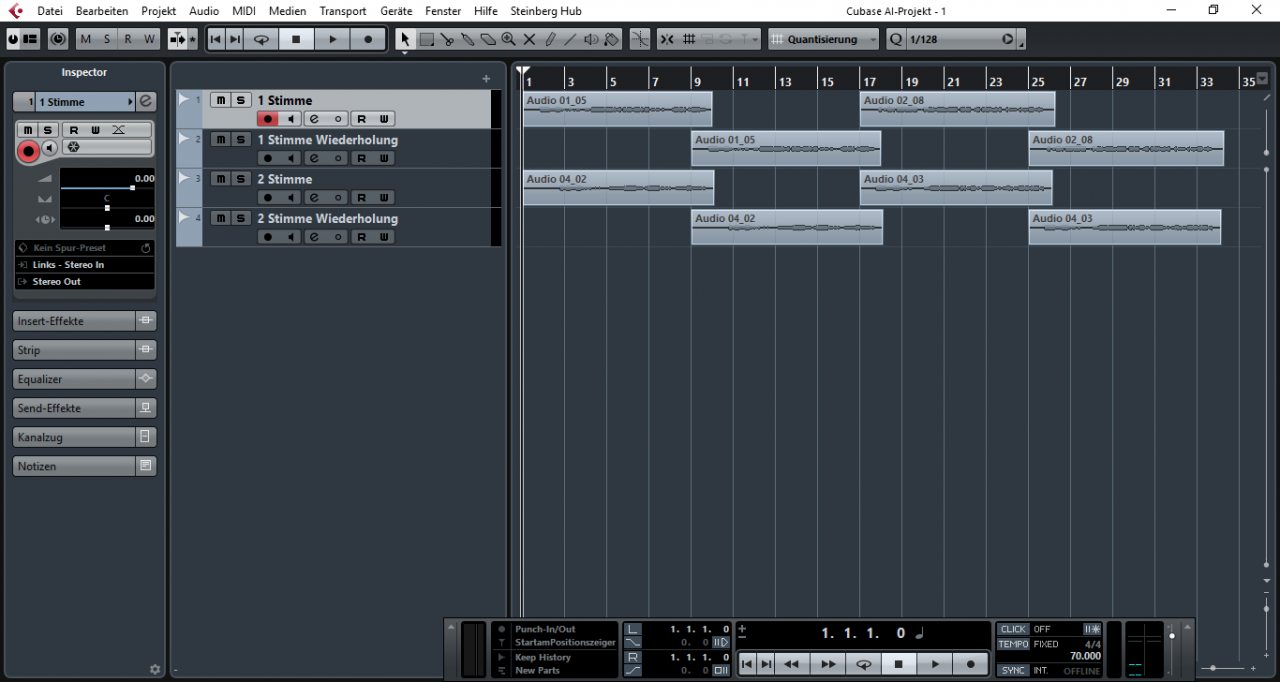
Task: Open the Transport menu
Action: coord(343,11)
